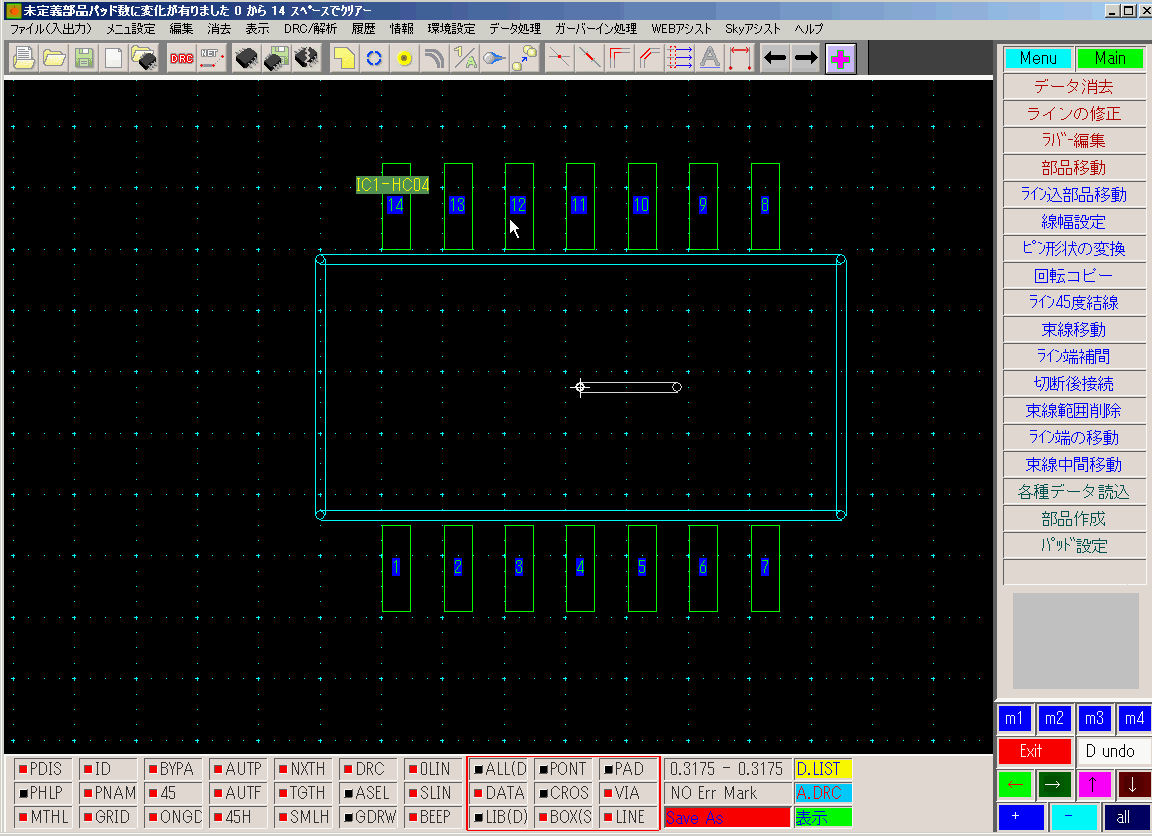1152x836 pixels.
Task: Click the red Exit button
Action: [1034, 751]
